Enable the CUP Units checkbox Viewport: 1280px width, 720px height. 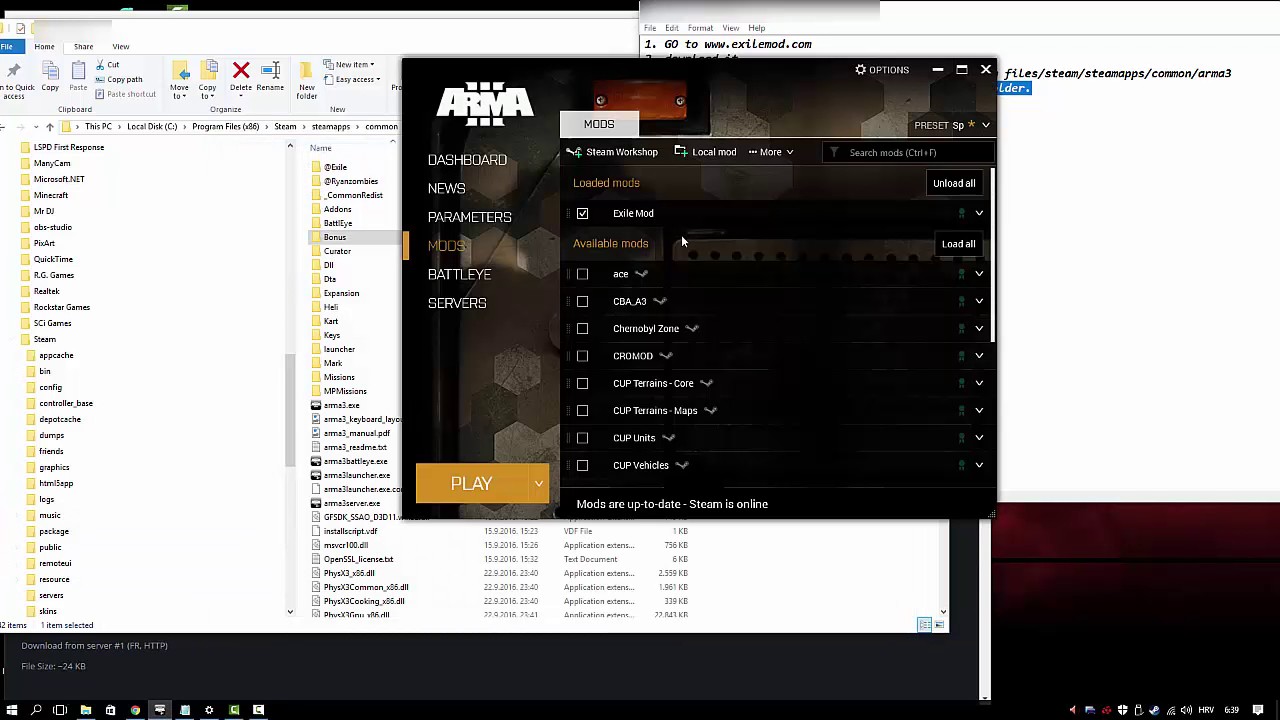click(582, 438)
